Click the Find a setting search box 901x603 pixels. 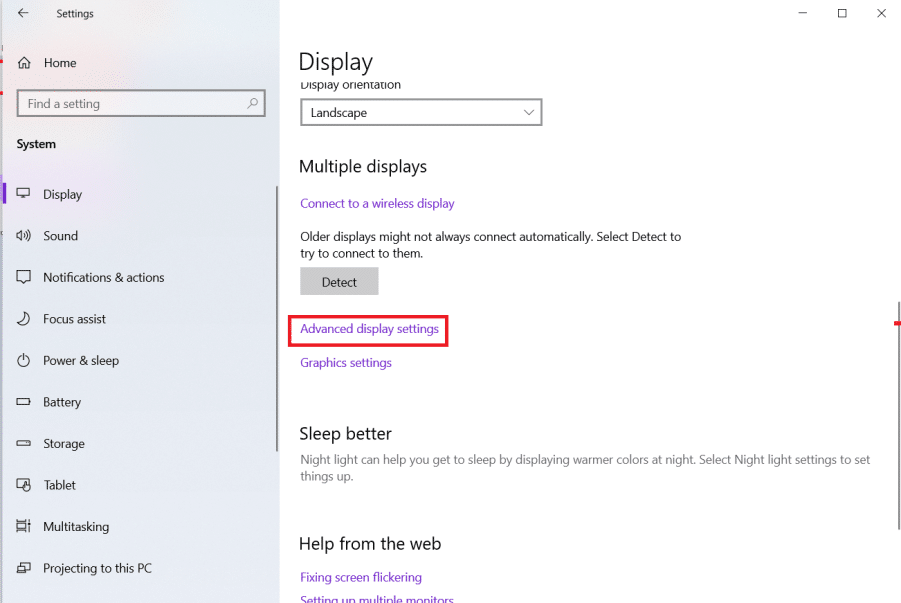(134, 103)
